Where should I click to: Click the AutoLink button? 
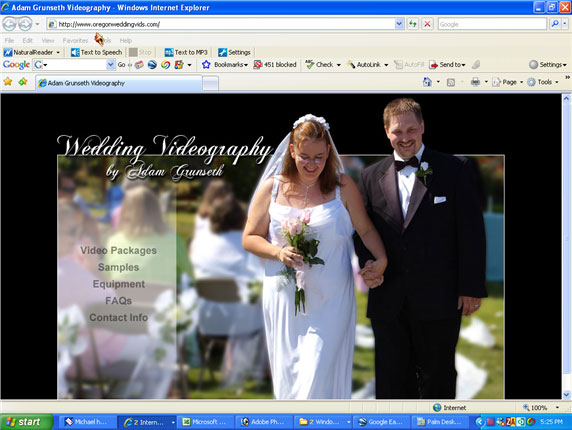[367, 65]
